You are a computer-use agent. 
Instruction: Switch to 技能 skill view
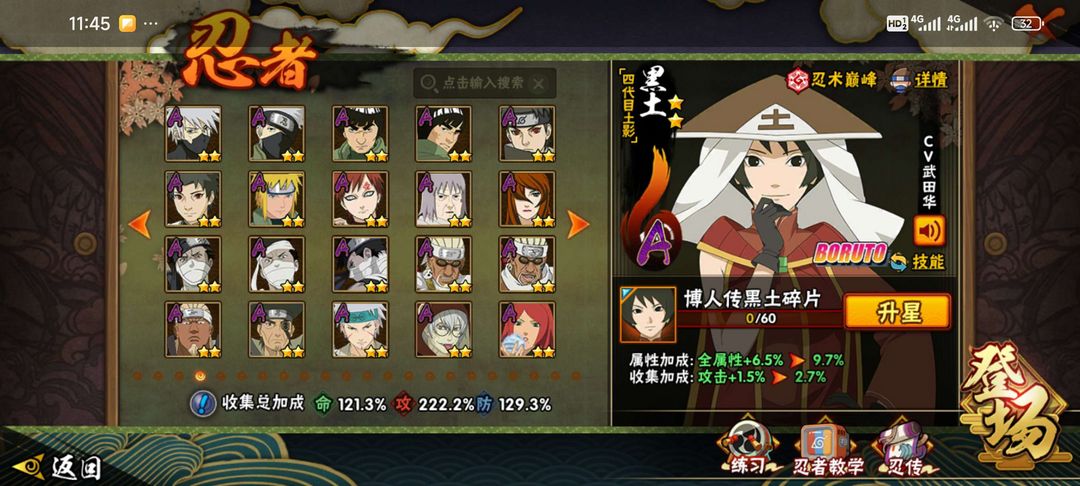(917, 262)
